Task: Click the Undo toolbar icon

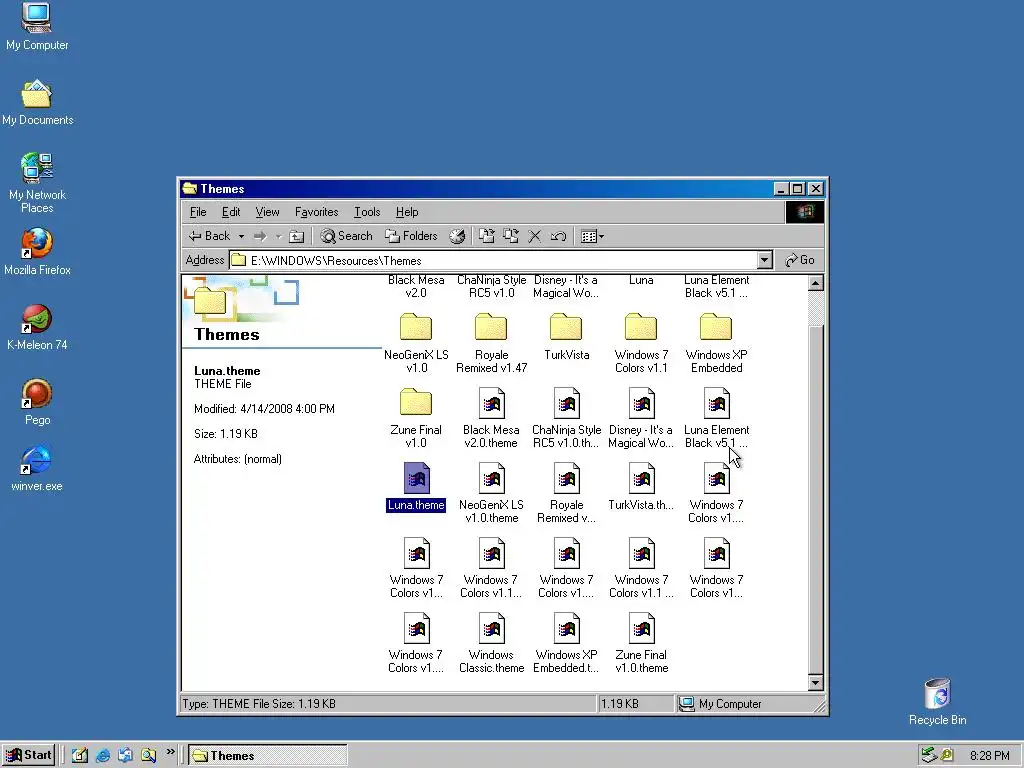Action: click(558, 236)
